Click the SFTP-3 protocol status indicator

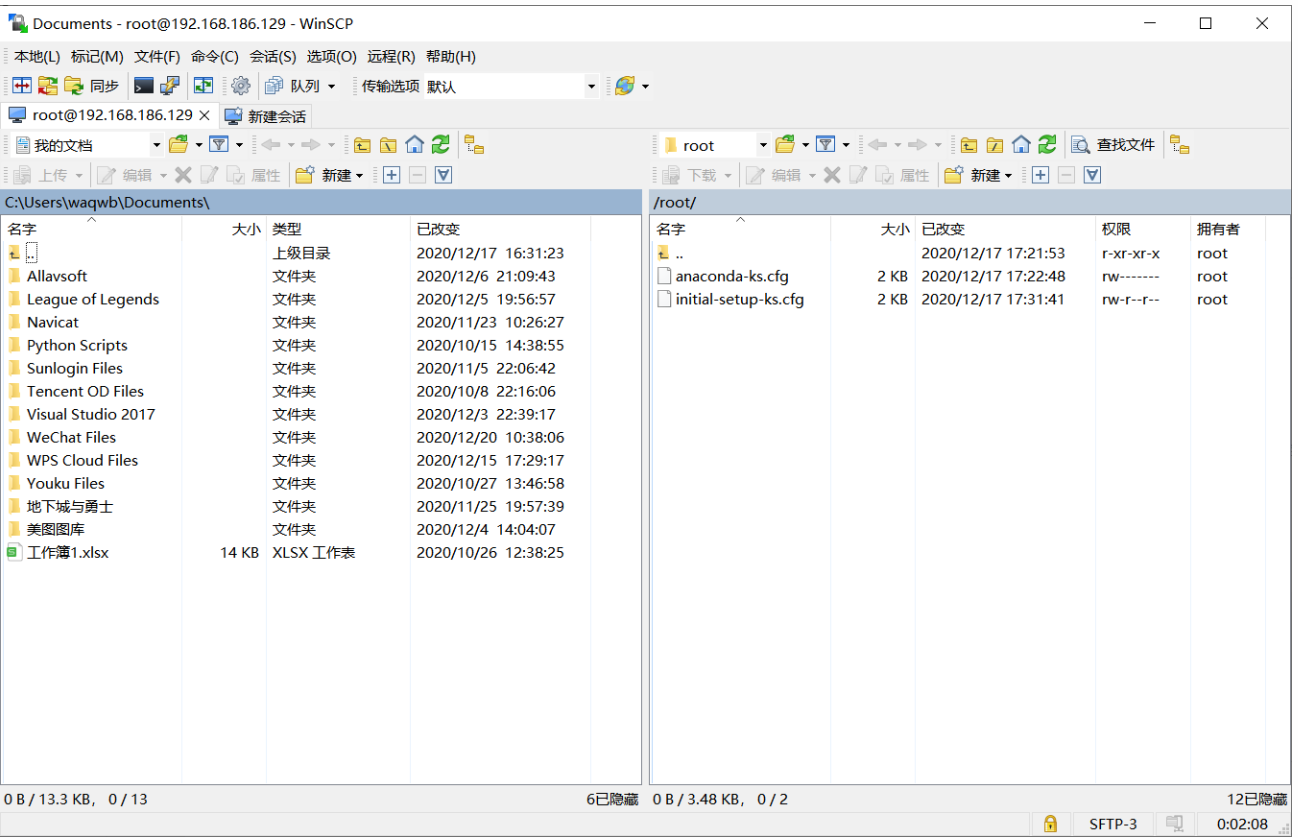tap(1113, 824)
